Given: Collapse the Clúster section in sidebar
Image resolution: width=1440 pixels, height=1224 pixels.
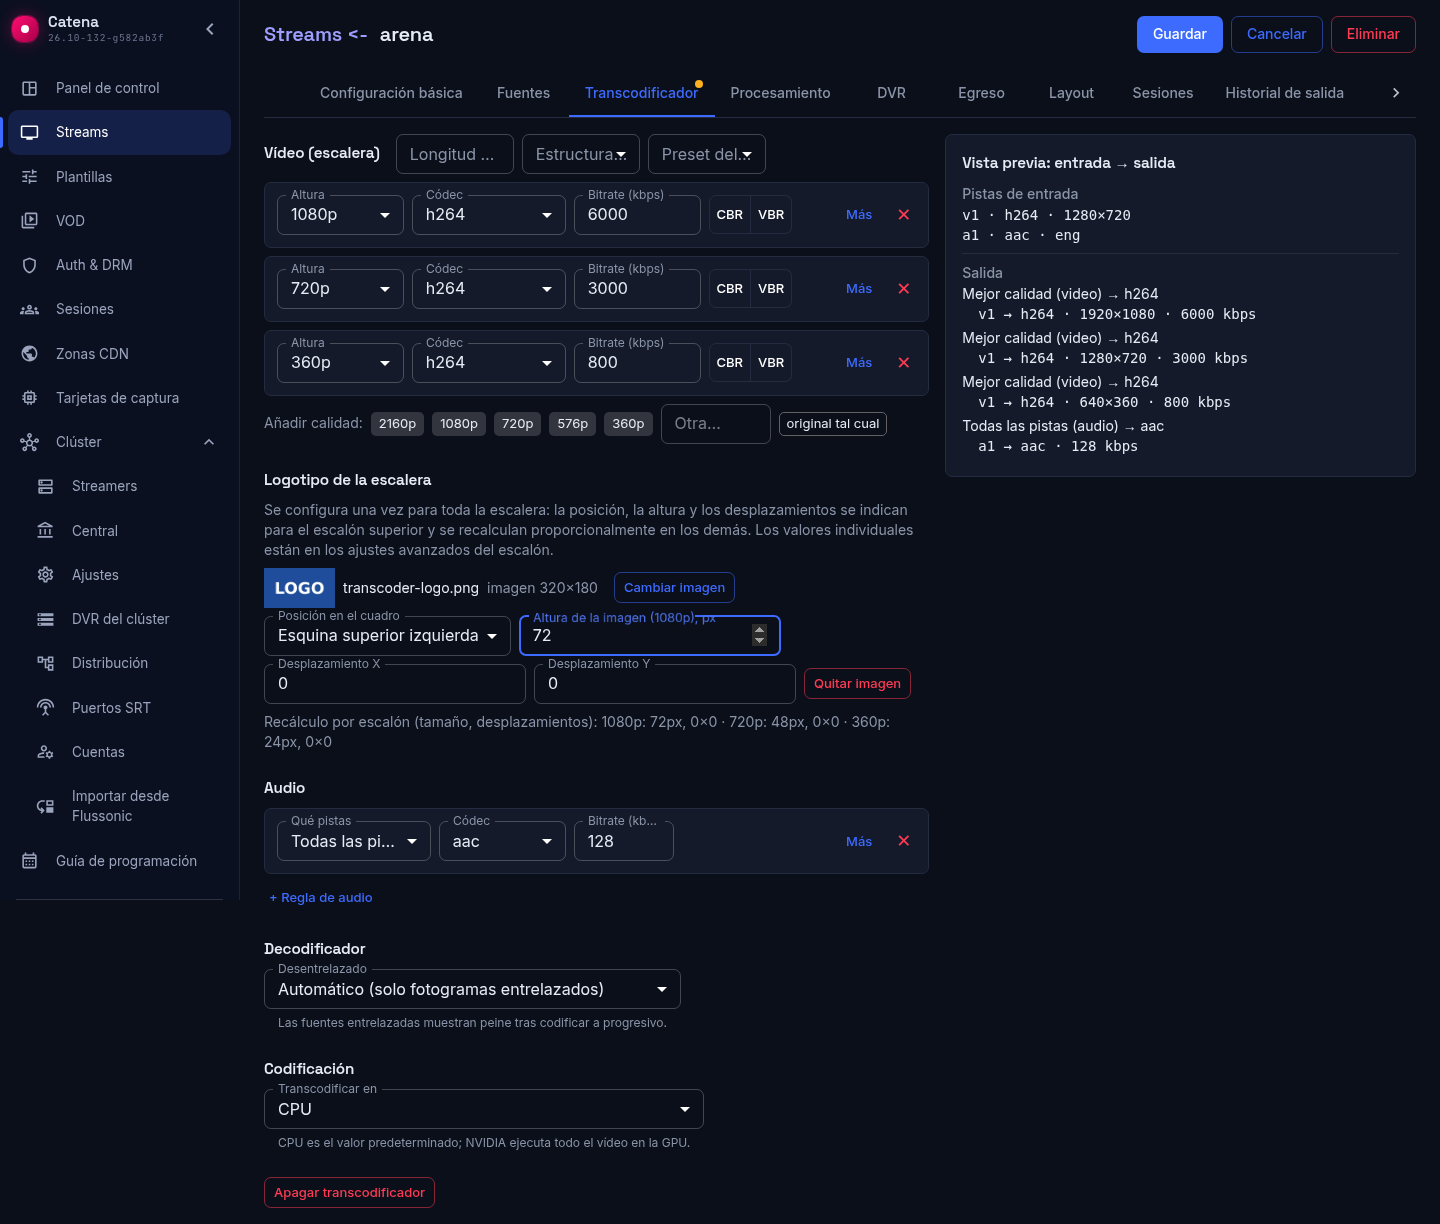Looking at the screenshot, I should pos(209,442).
